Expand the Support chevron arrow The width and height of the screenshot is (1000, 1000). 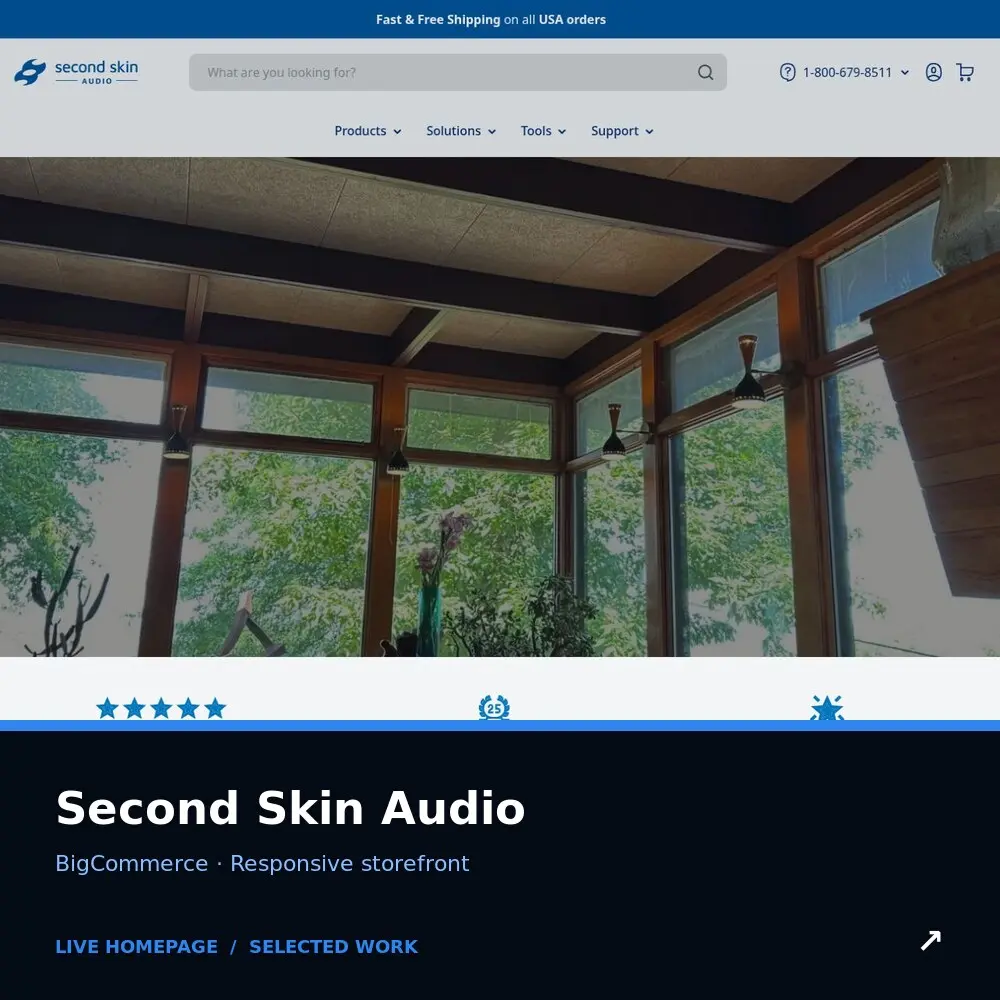649,131
